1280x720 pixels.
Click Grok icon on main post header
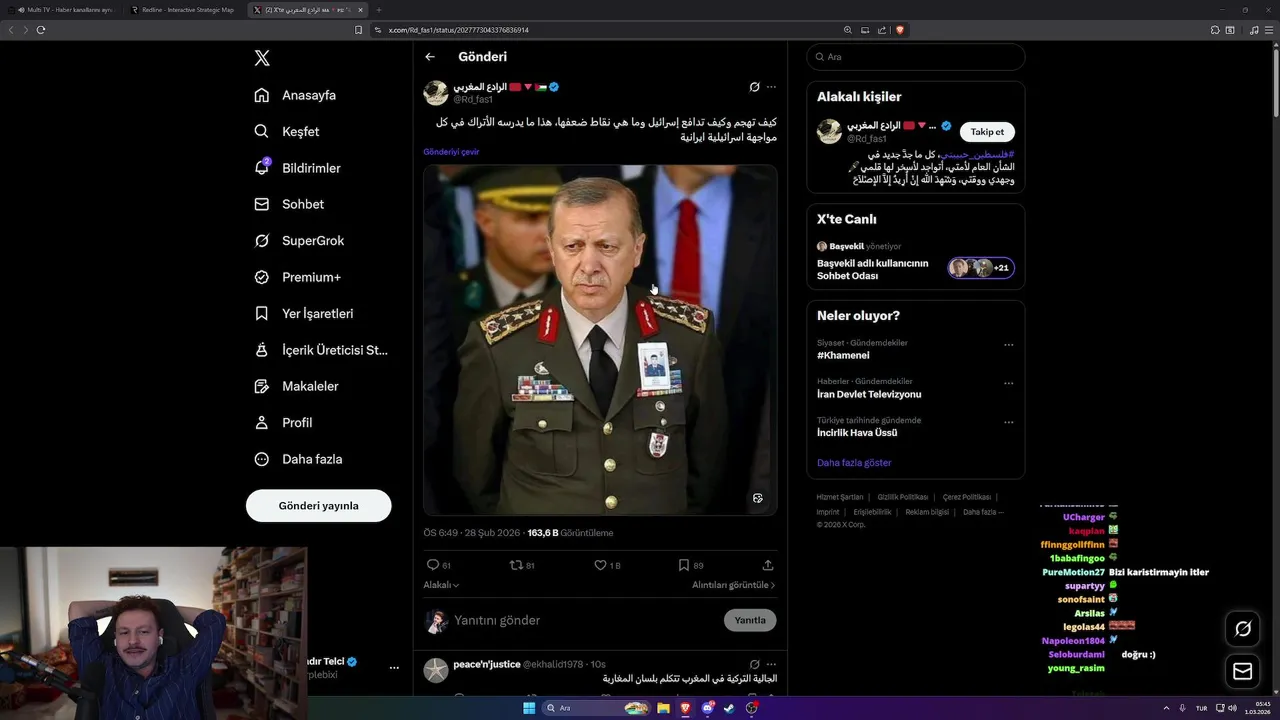click(x=754, y=87)
